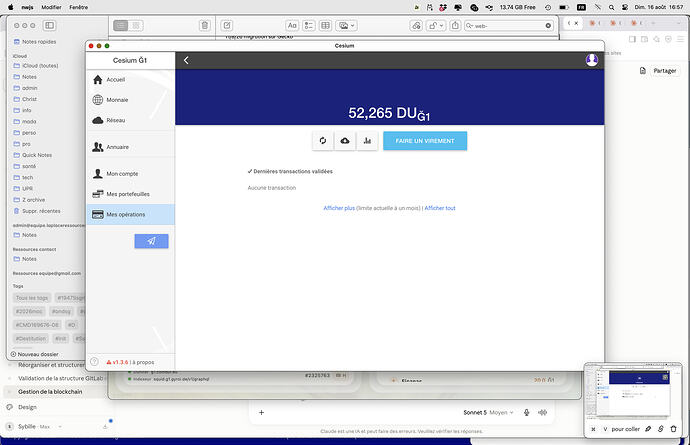Select Notes rapides in the Notes sidebar

click(35, 42)
